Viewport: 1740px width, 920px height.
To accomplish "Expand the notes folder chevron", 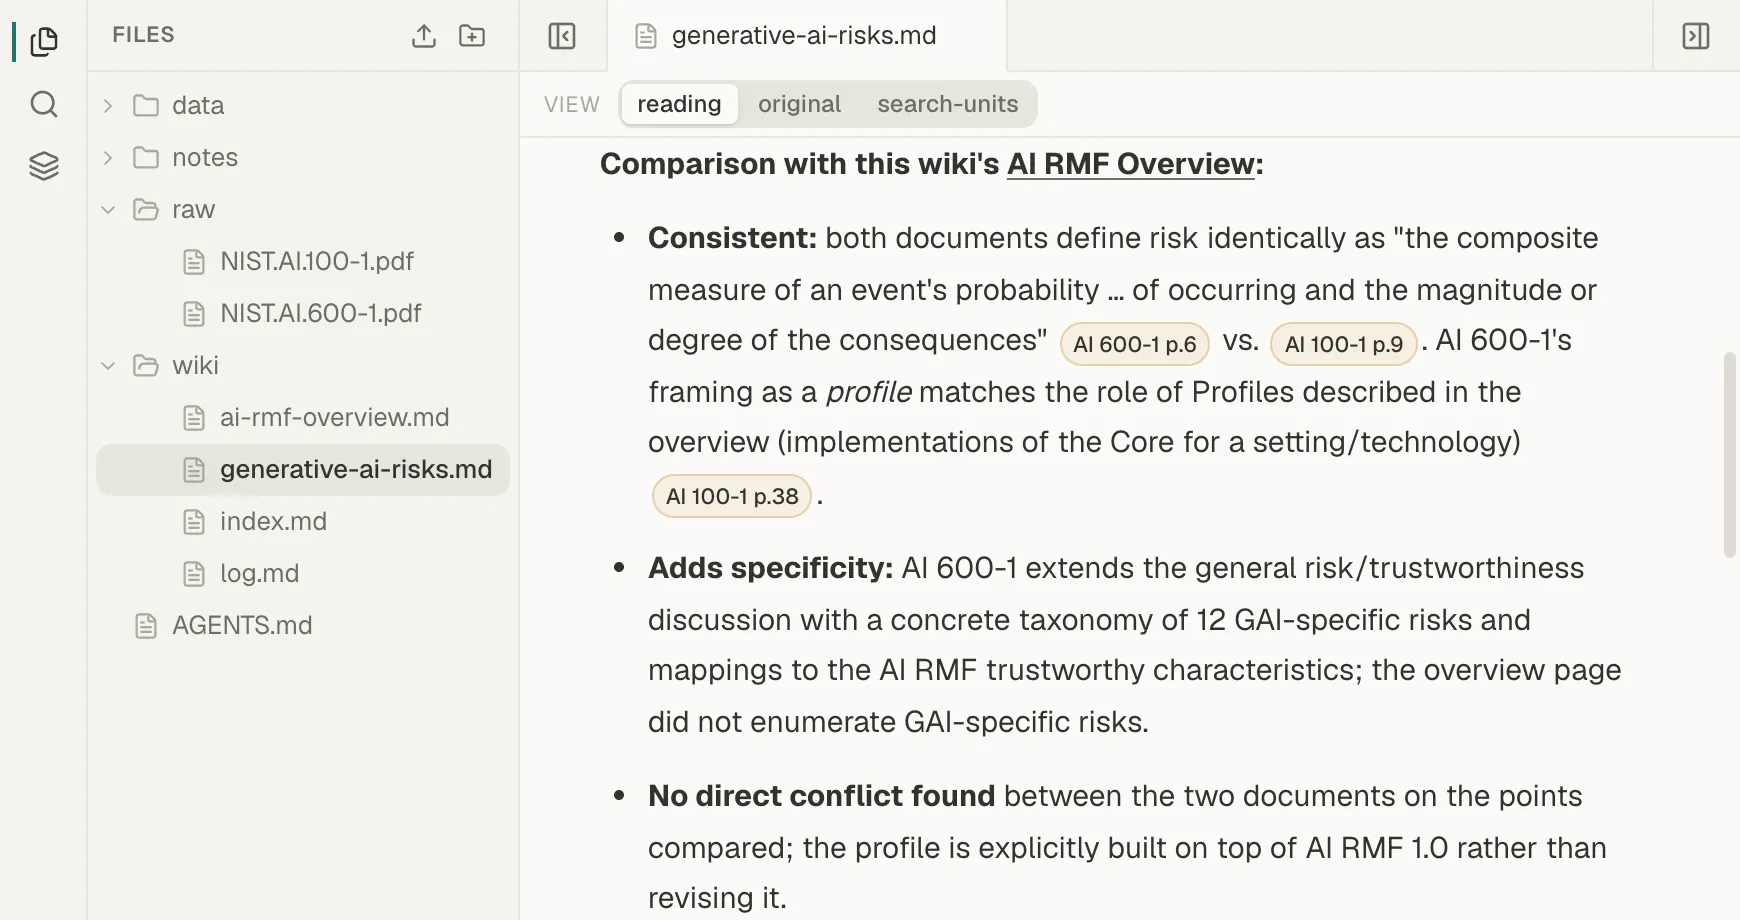I will [108, 157].
